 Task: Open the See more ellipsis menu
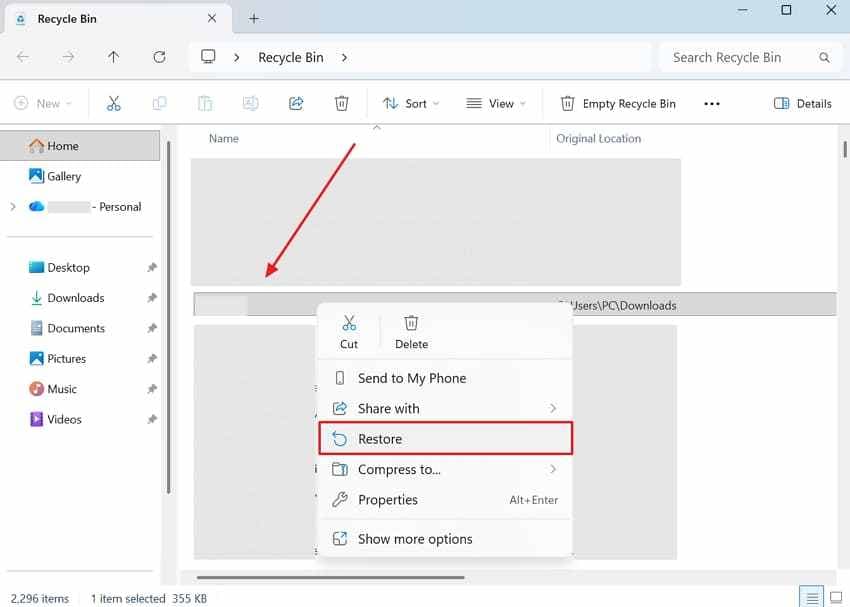coord(712,104)
